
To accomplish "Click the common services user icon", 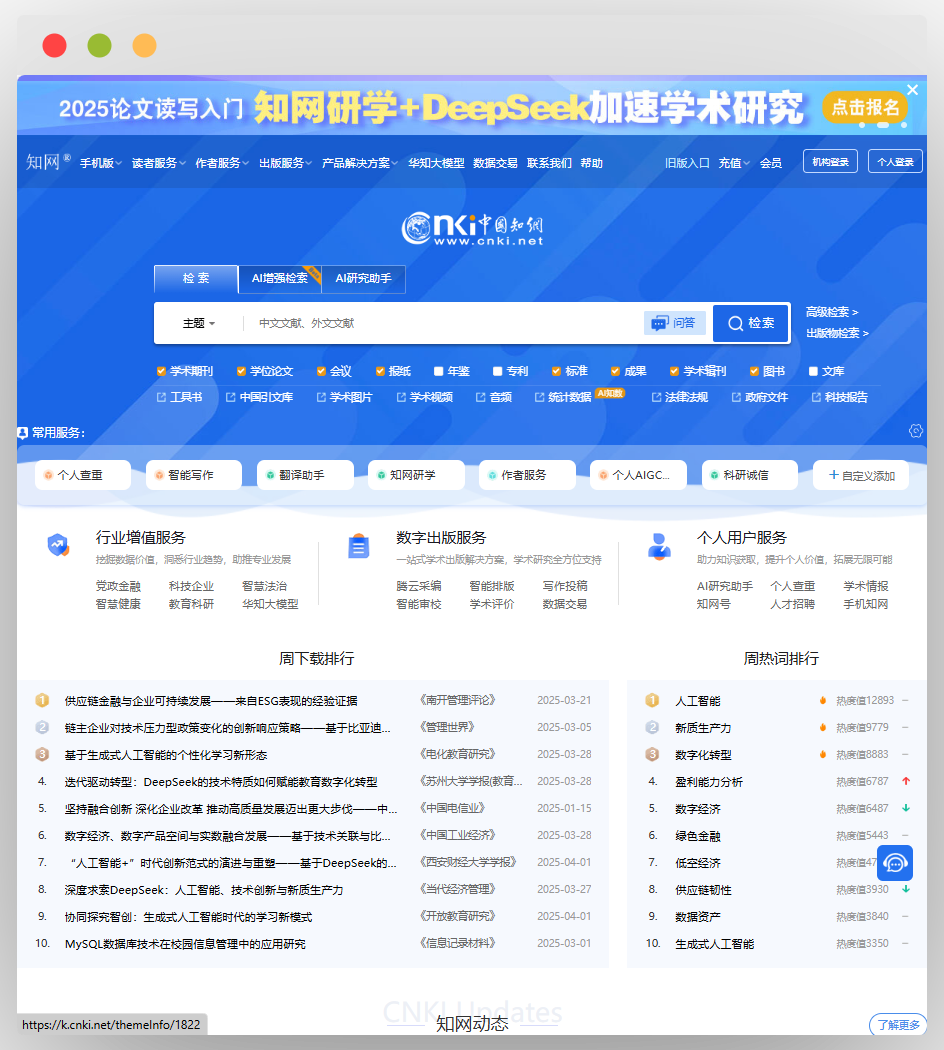I will coord(23,433).
